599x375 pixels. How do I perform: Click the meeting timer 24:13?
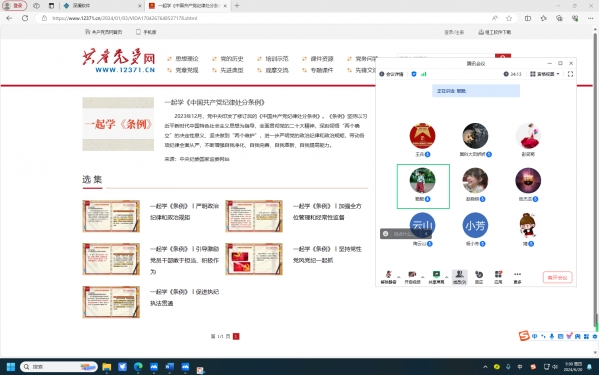(512, 74)
